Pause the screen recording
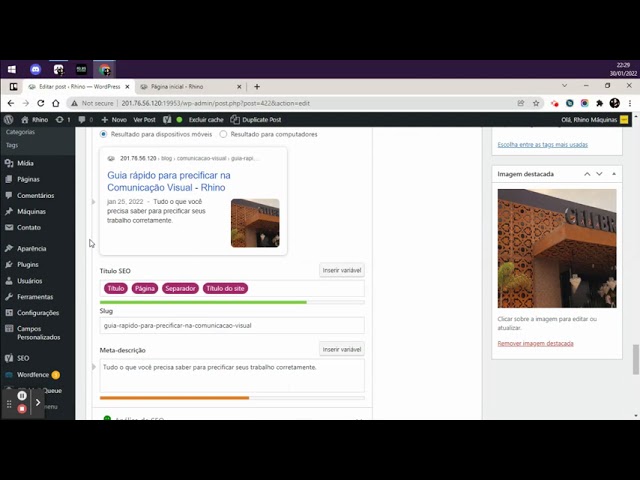Image resolution: width=640 pixels, height=480 pixels. point(22,396)
